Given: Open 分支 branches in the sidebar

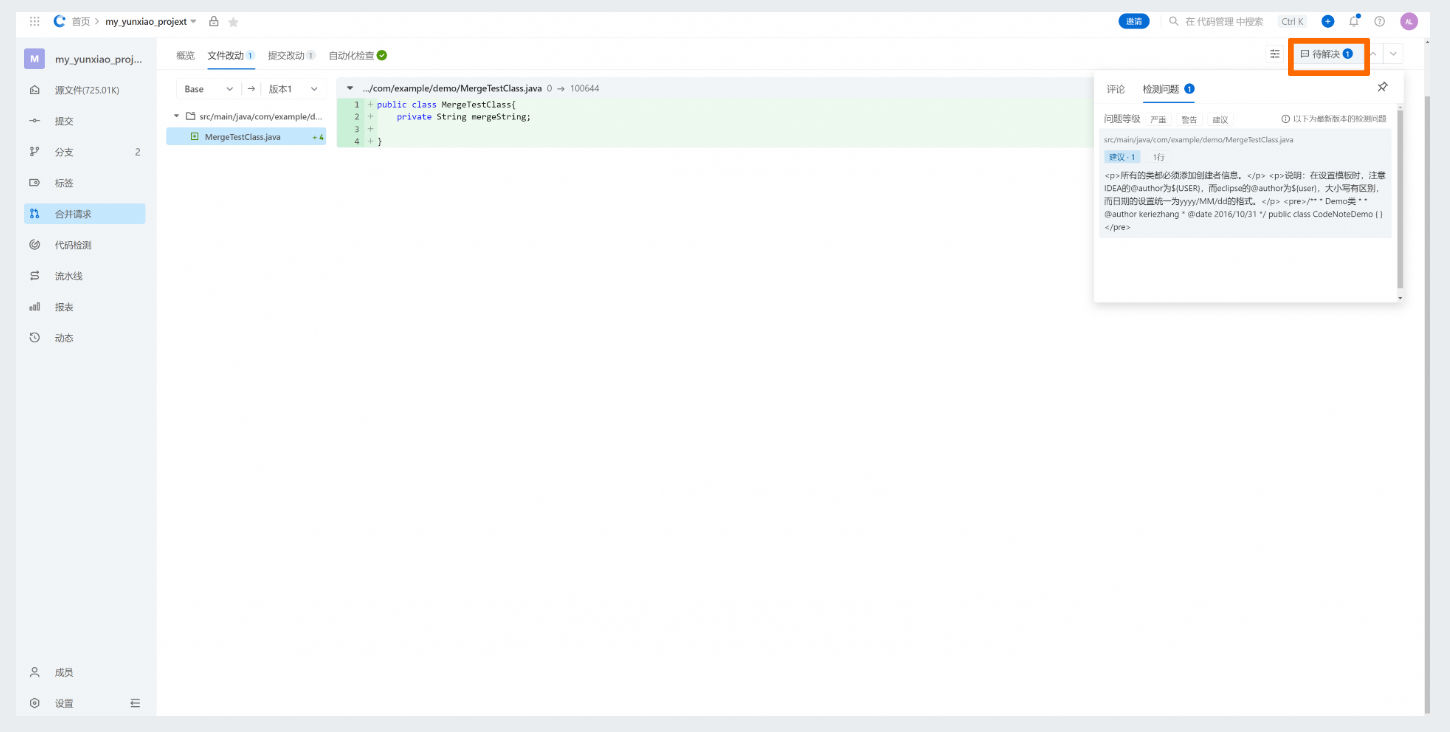Looking at the screenshot, I should click(x=85, y=152).
